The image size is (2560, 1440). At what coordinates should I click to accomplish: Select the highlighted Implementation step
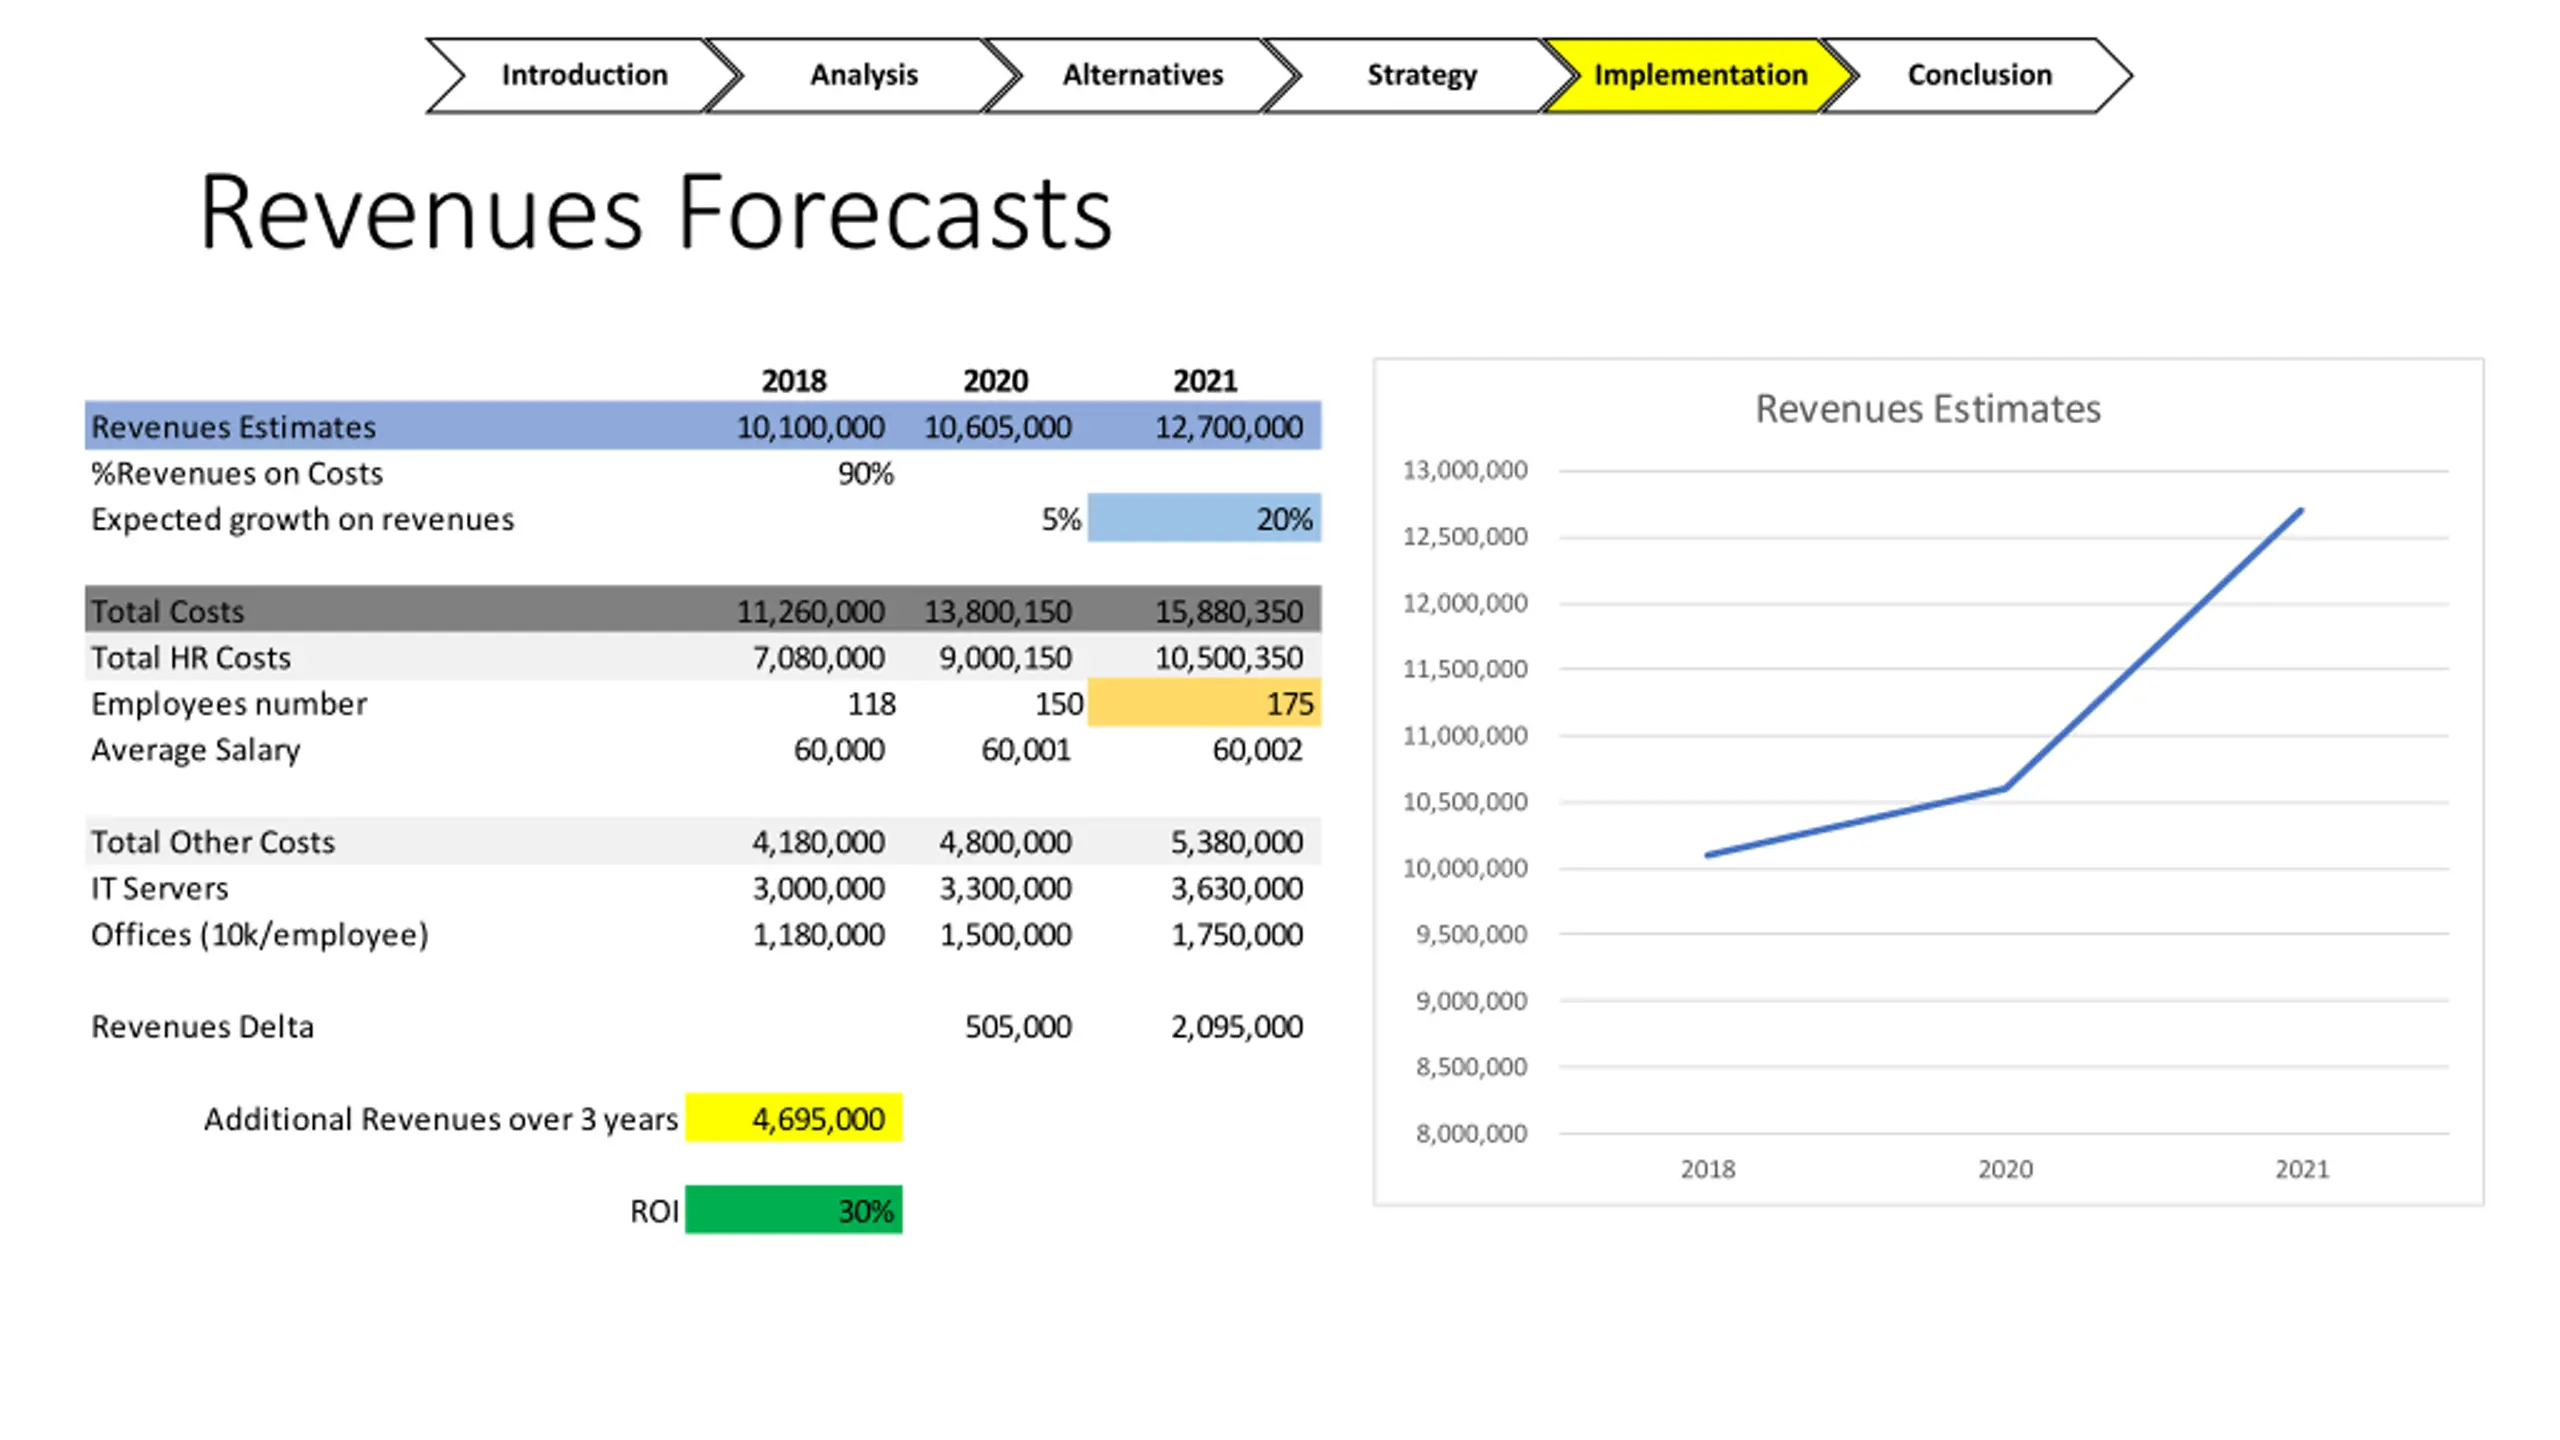[1700, 75]
